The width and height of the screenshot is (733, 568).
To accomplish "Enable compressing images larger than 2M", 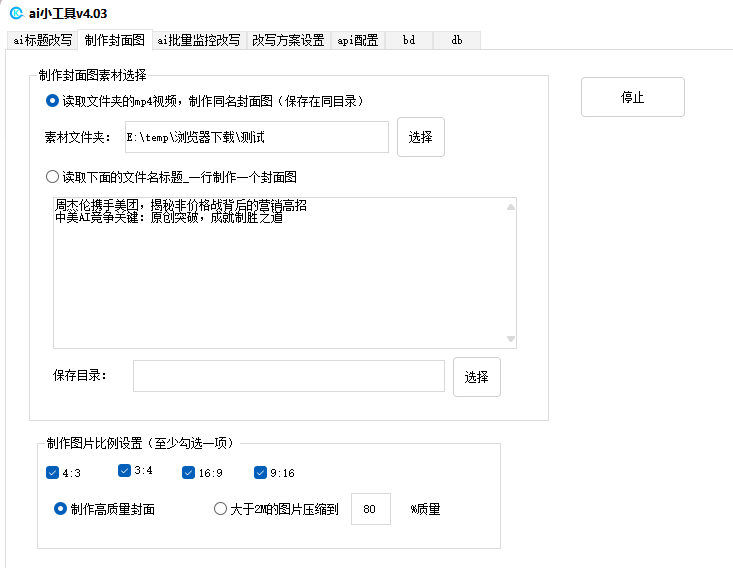I will (221, 509).
